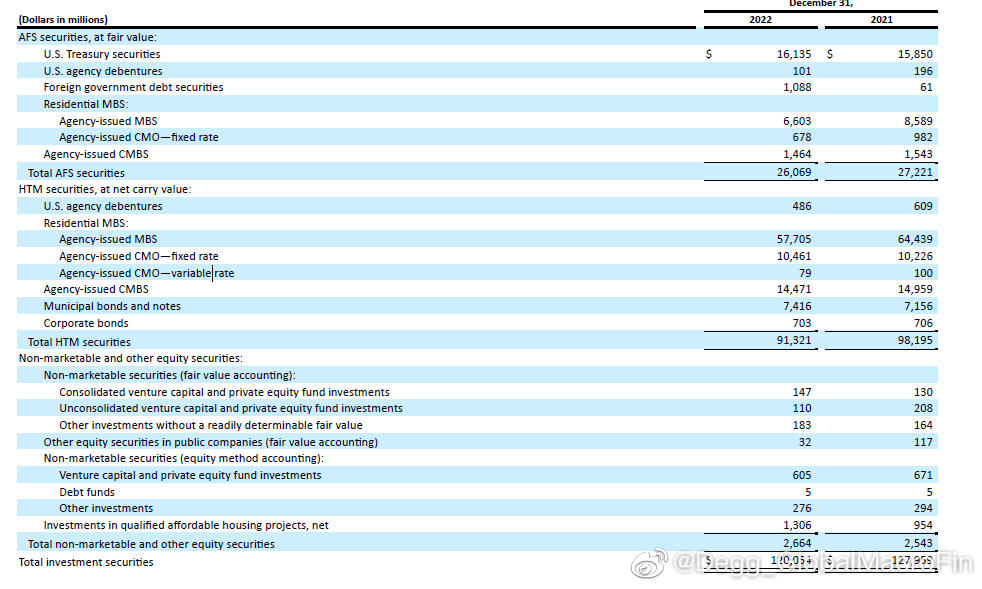Click value 147 for consolidated venture capital
The width and height of the screenshot is (982, 589).
pos(802,392)
